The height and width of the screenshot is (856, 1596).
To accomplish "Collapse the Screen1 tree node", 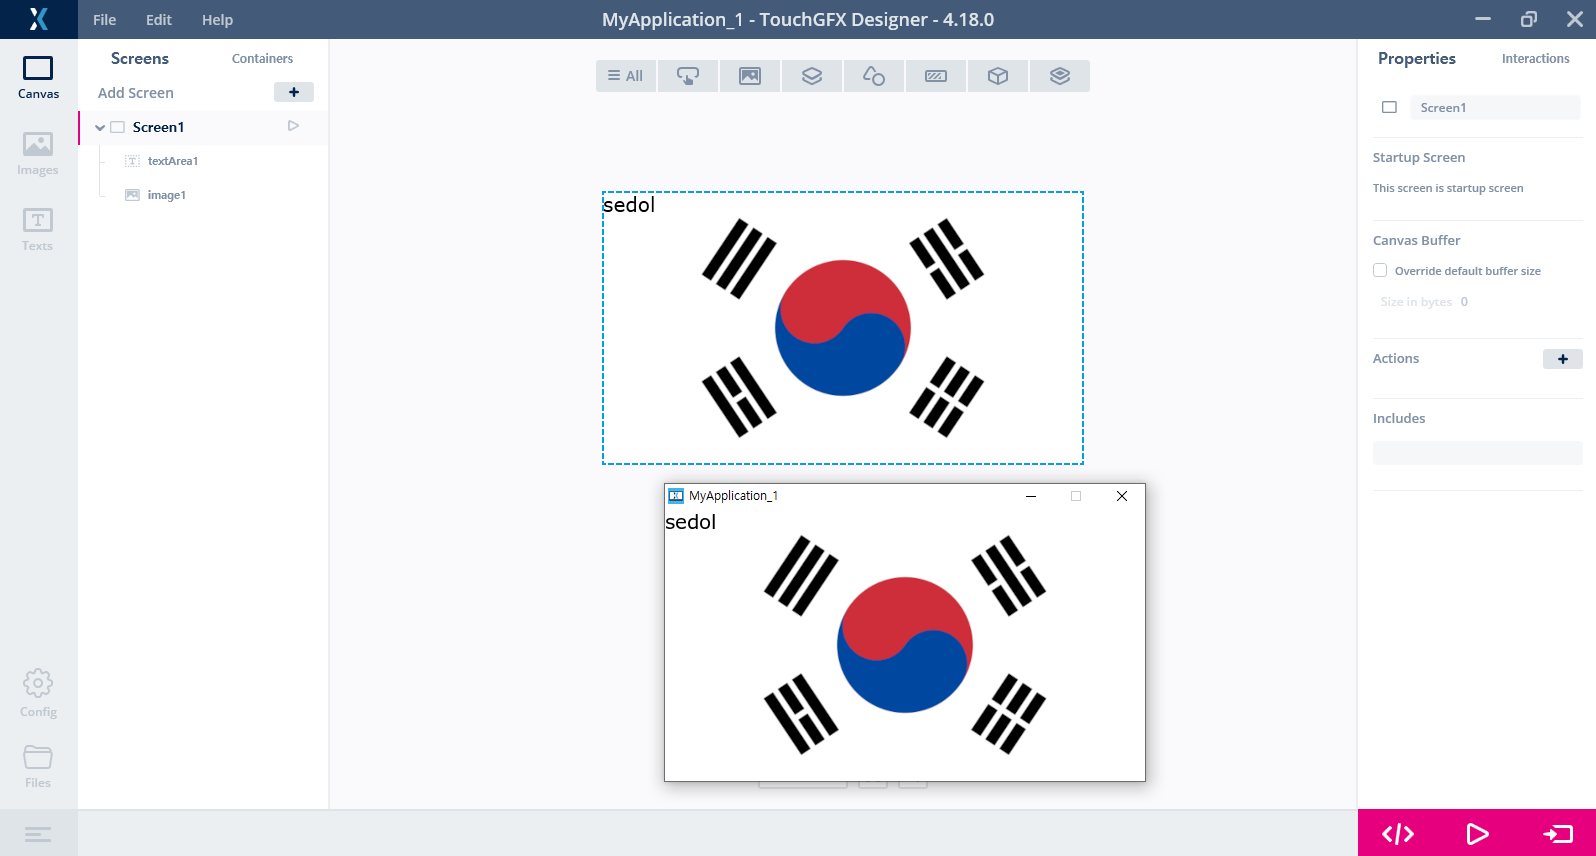I will click(x=100, y=127).
